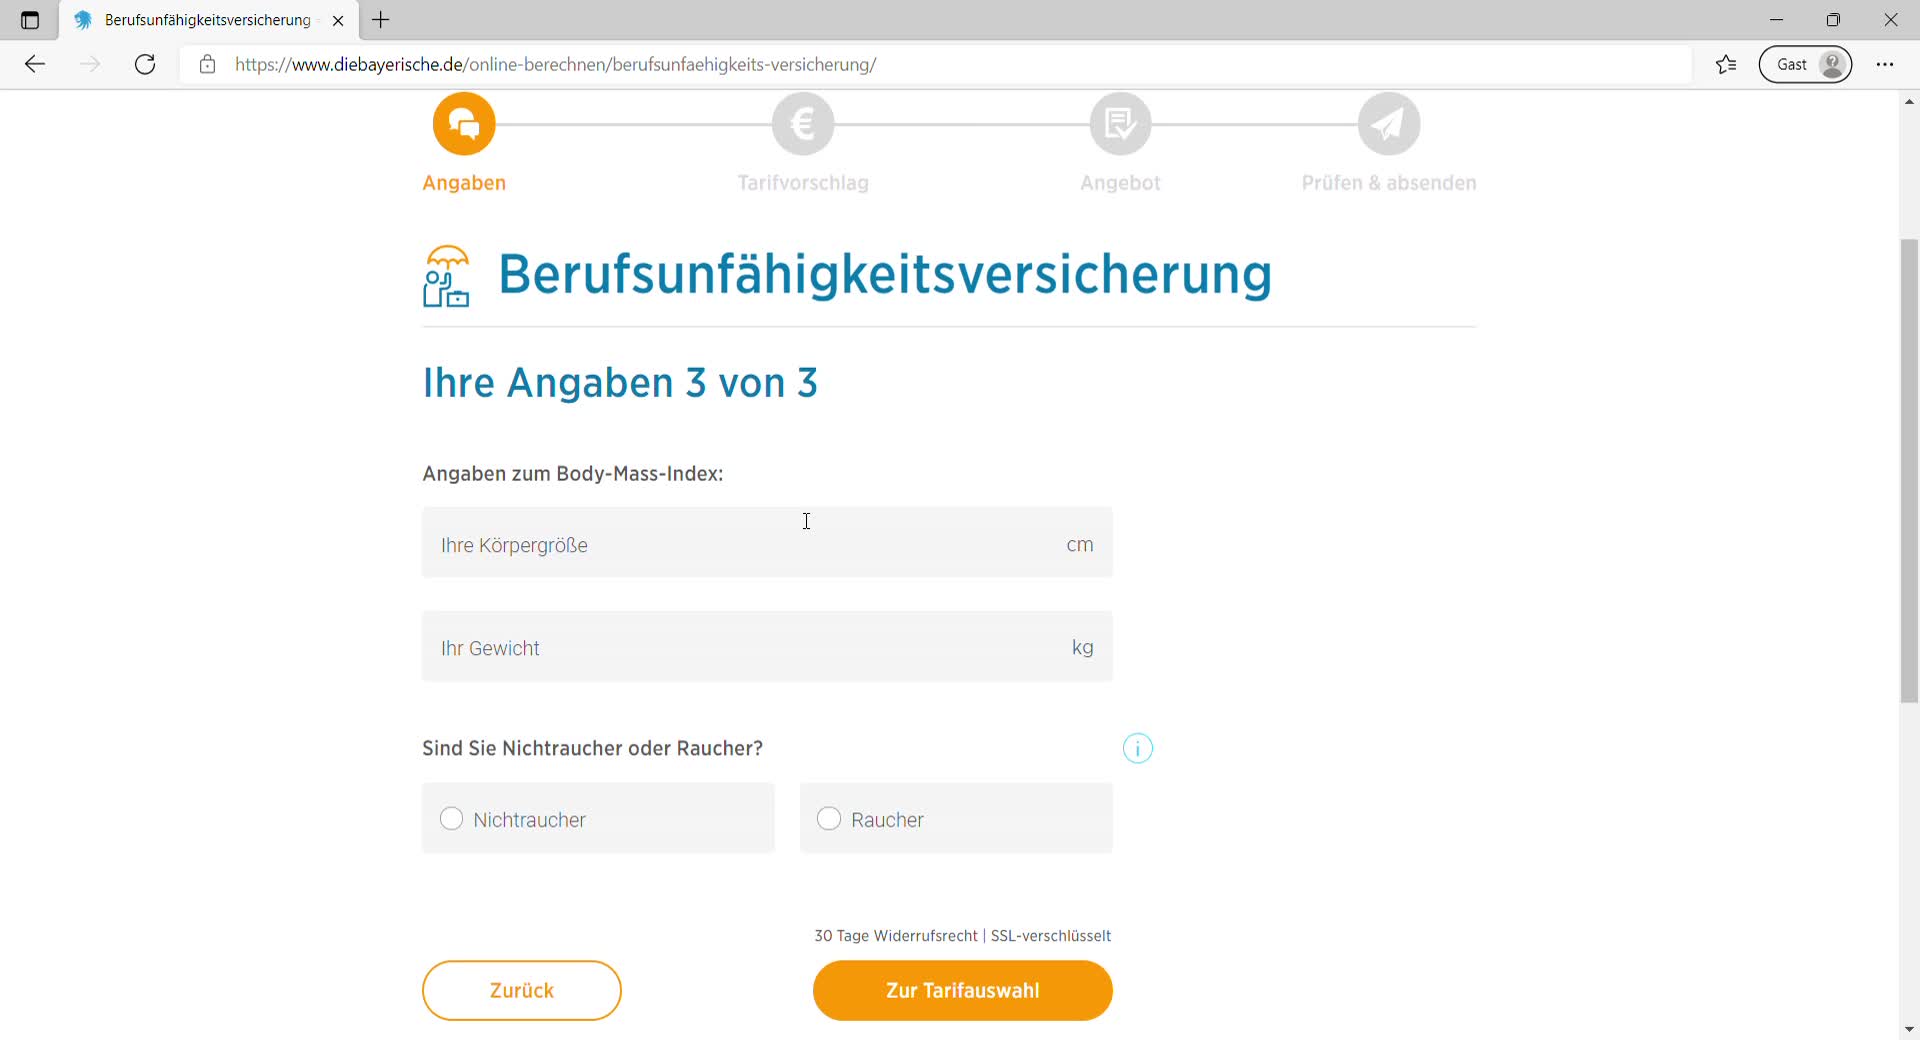Click the paper plane Prüfen & absenden icon
The image size is (1920, 1040).
point(1389,124)
